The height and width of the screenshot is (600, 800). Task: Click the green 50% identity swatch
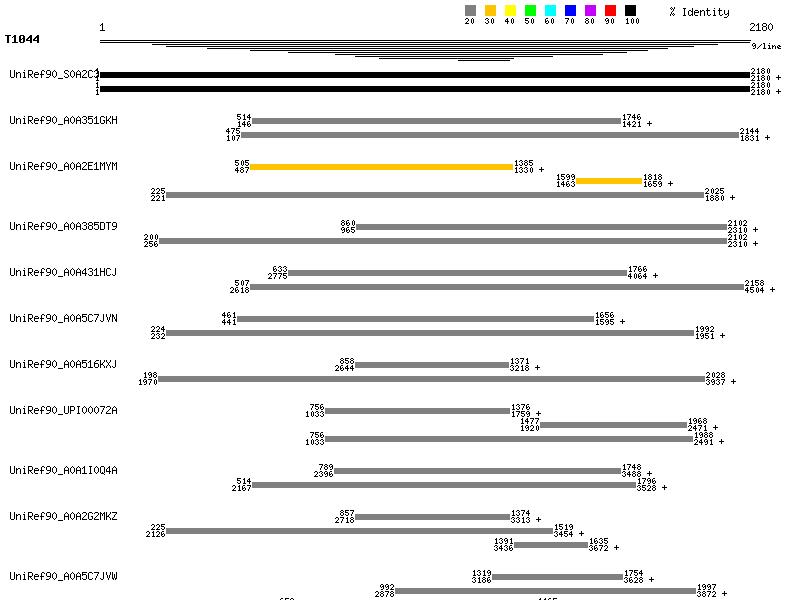(530, 11)
